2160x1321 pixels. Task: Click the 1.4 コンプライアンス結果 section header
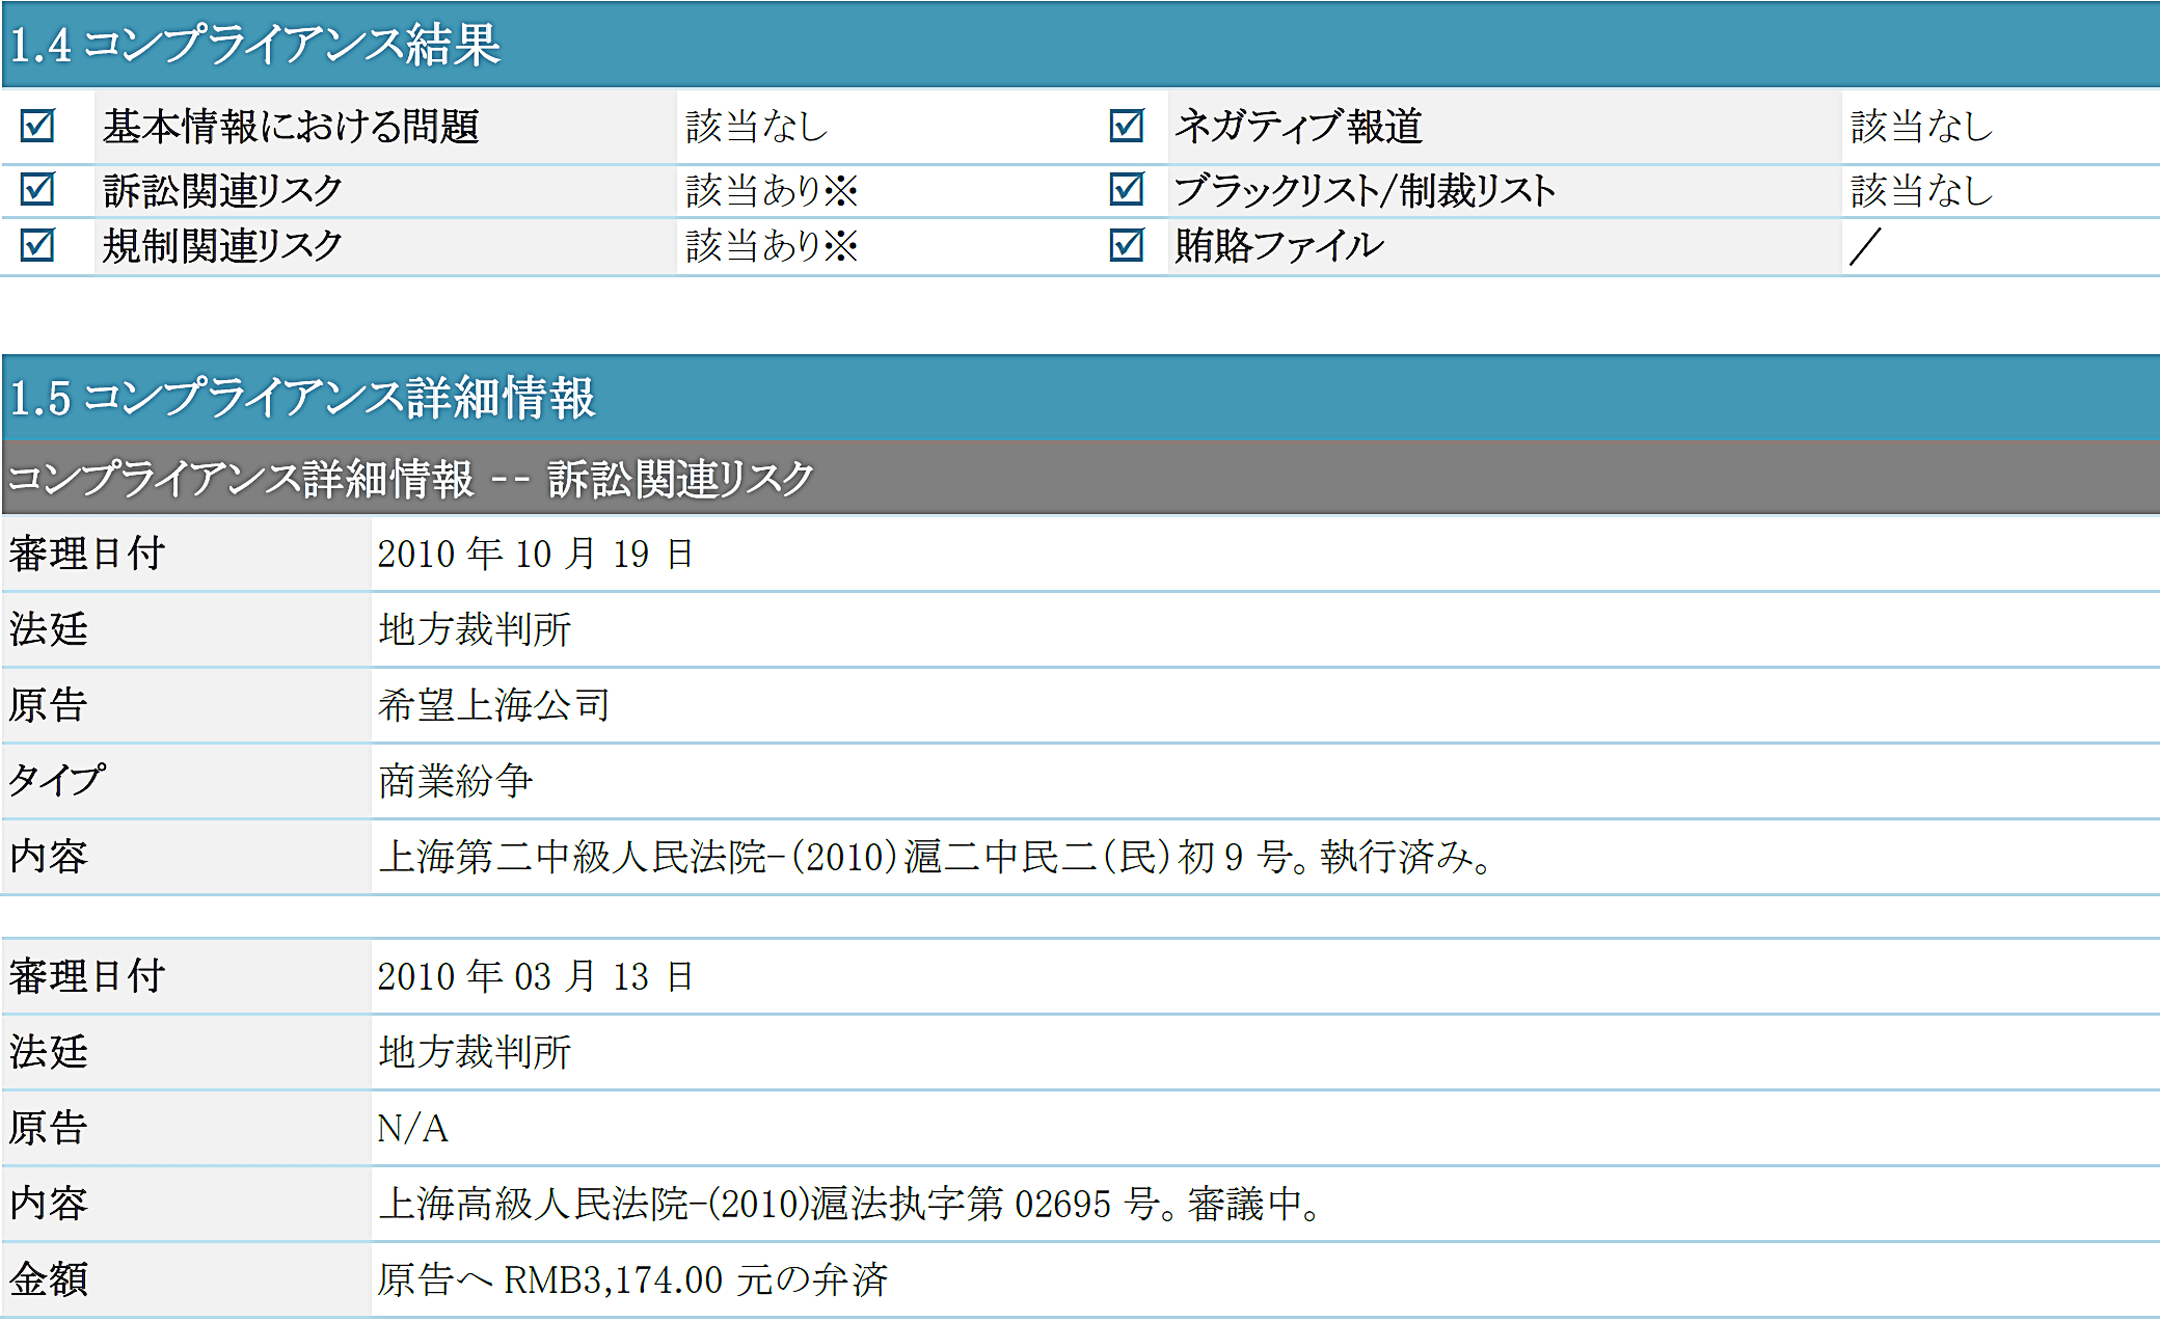pos(1080,44)
